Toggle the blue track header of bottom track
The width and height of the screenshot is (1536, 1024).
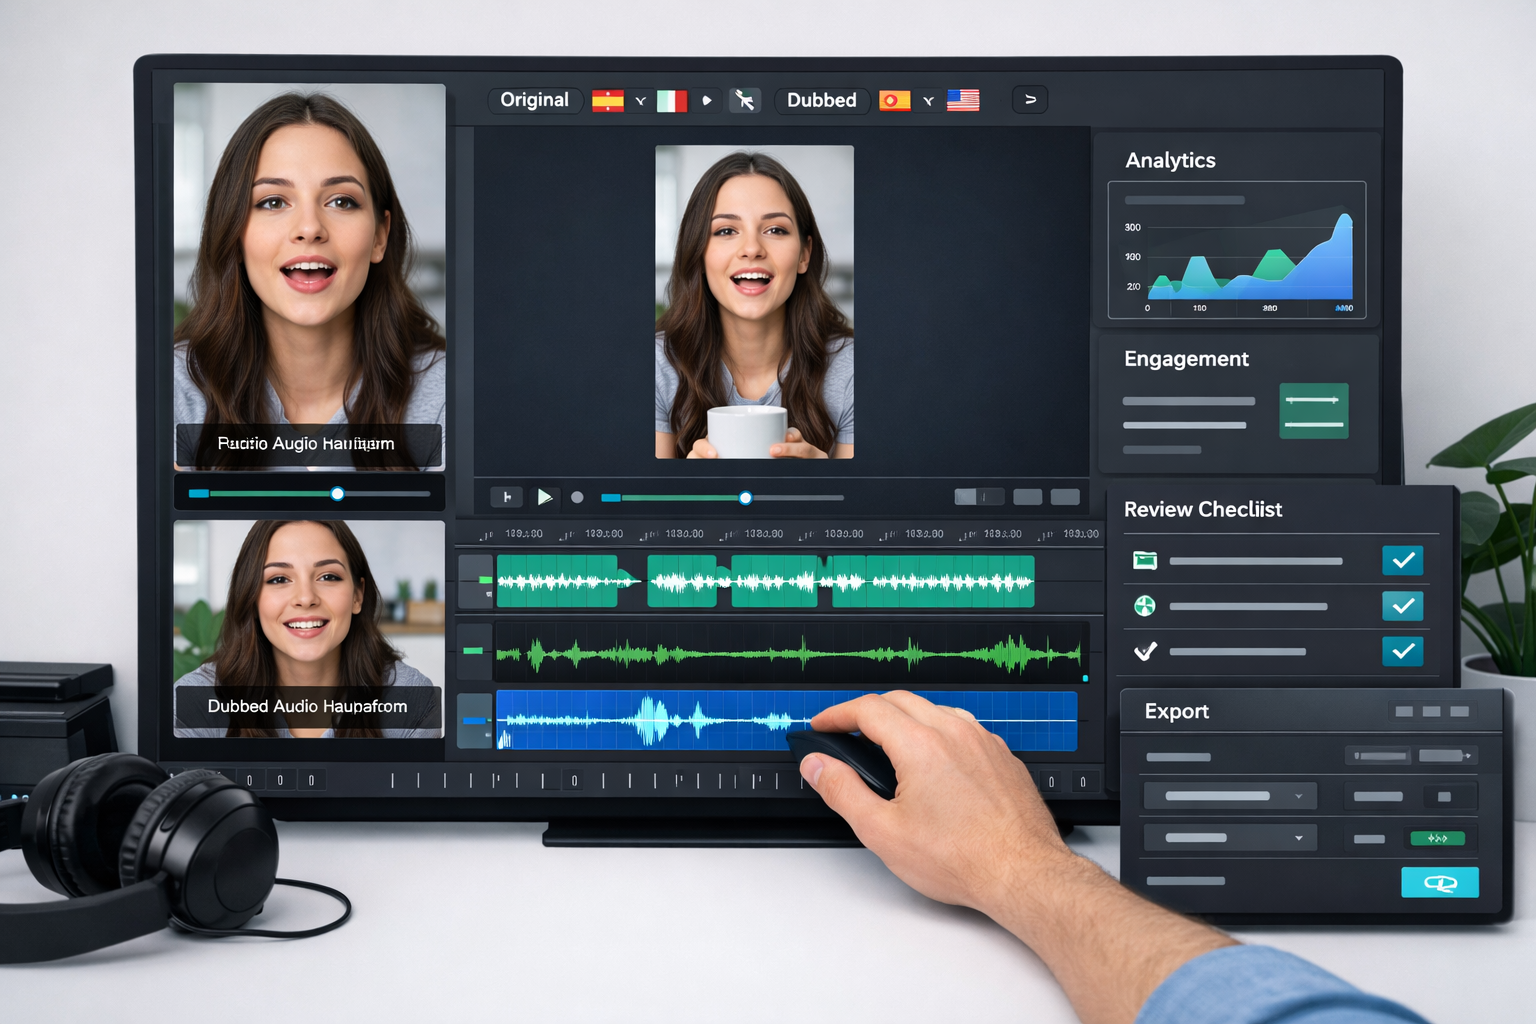click(475, 720)
